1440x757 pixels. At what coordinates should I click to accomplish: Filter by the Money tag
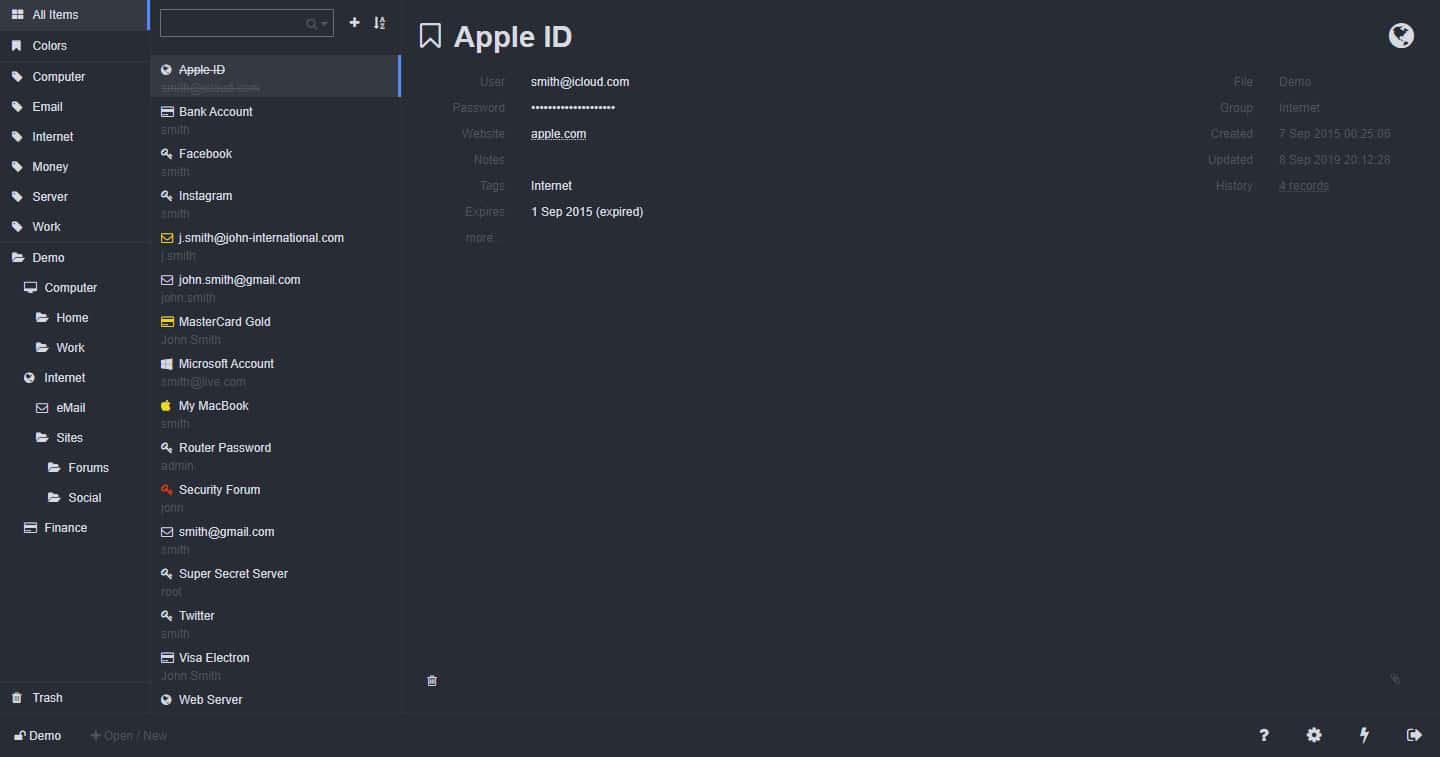75,167
